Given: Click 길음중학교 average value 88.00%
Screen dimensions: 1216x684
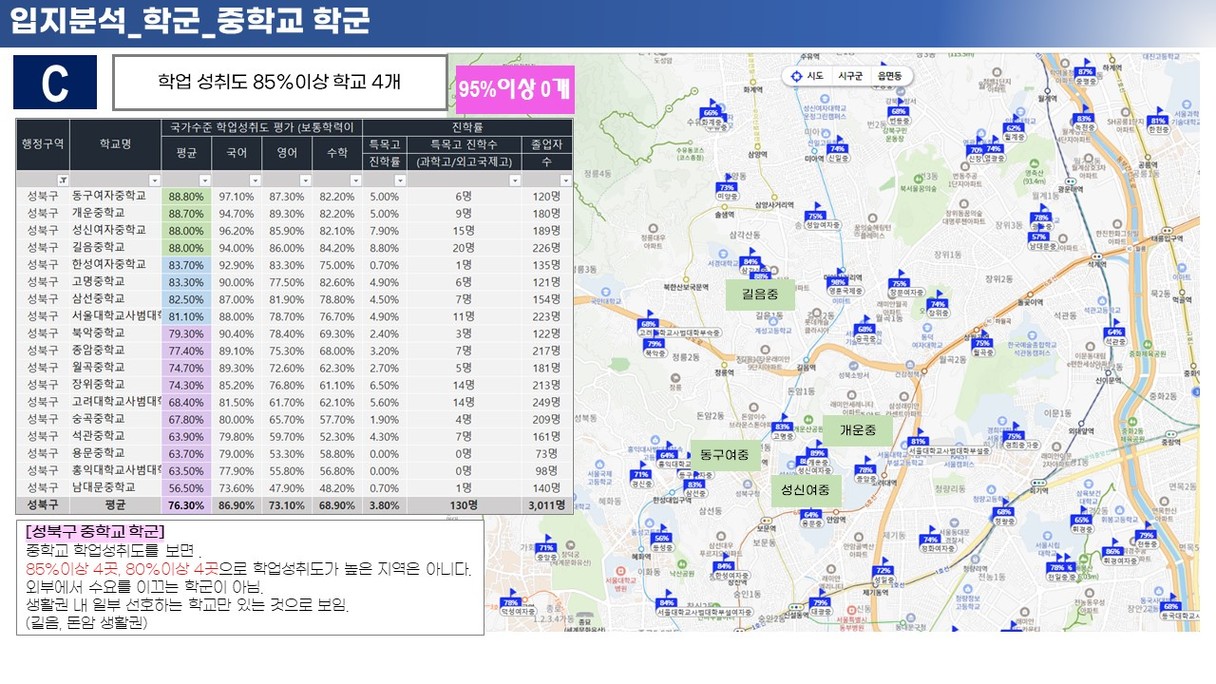Looking at the screenshot, I should click(x=186, y=247).
